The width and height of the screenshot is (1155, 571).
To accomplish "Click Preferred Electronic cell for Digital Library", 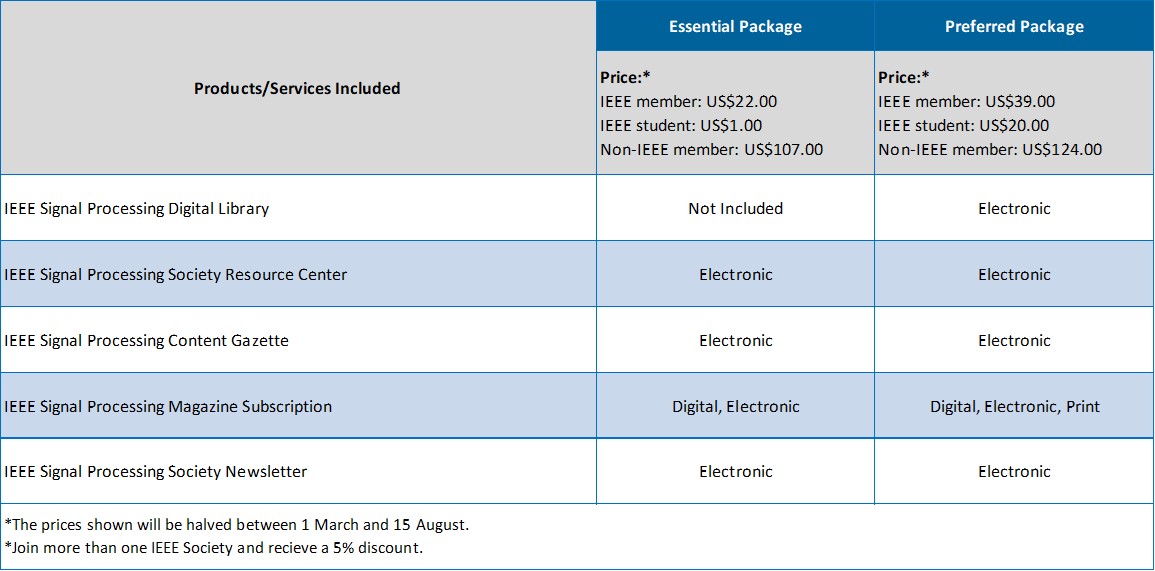I will click(x=1014, y=209).
